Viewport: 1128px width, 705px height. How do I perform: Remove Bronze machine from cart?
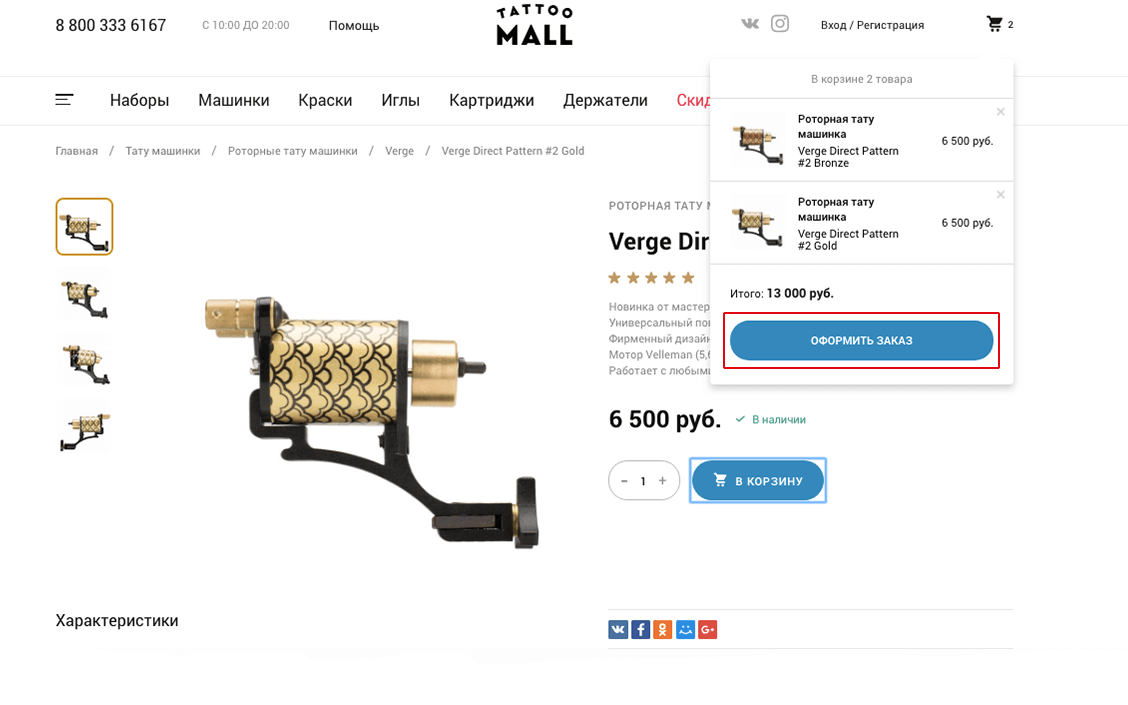(1001, 112)
